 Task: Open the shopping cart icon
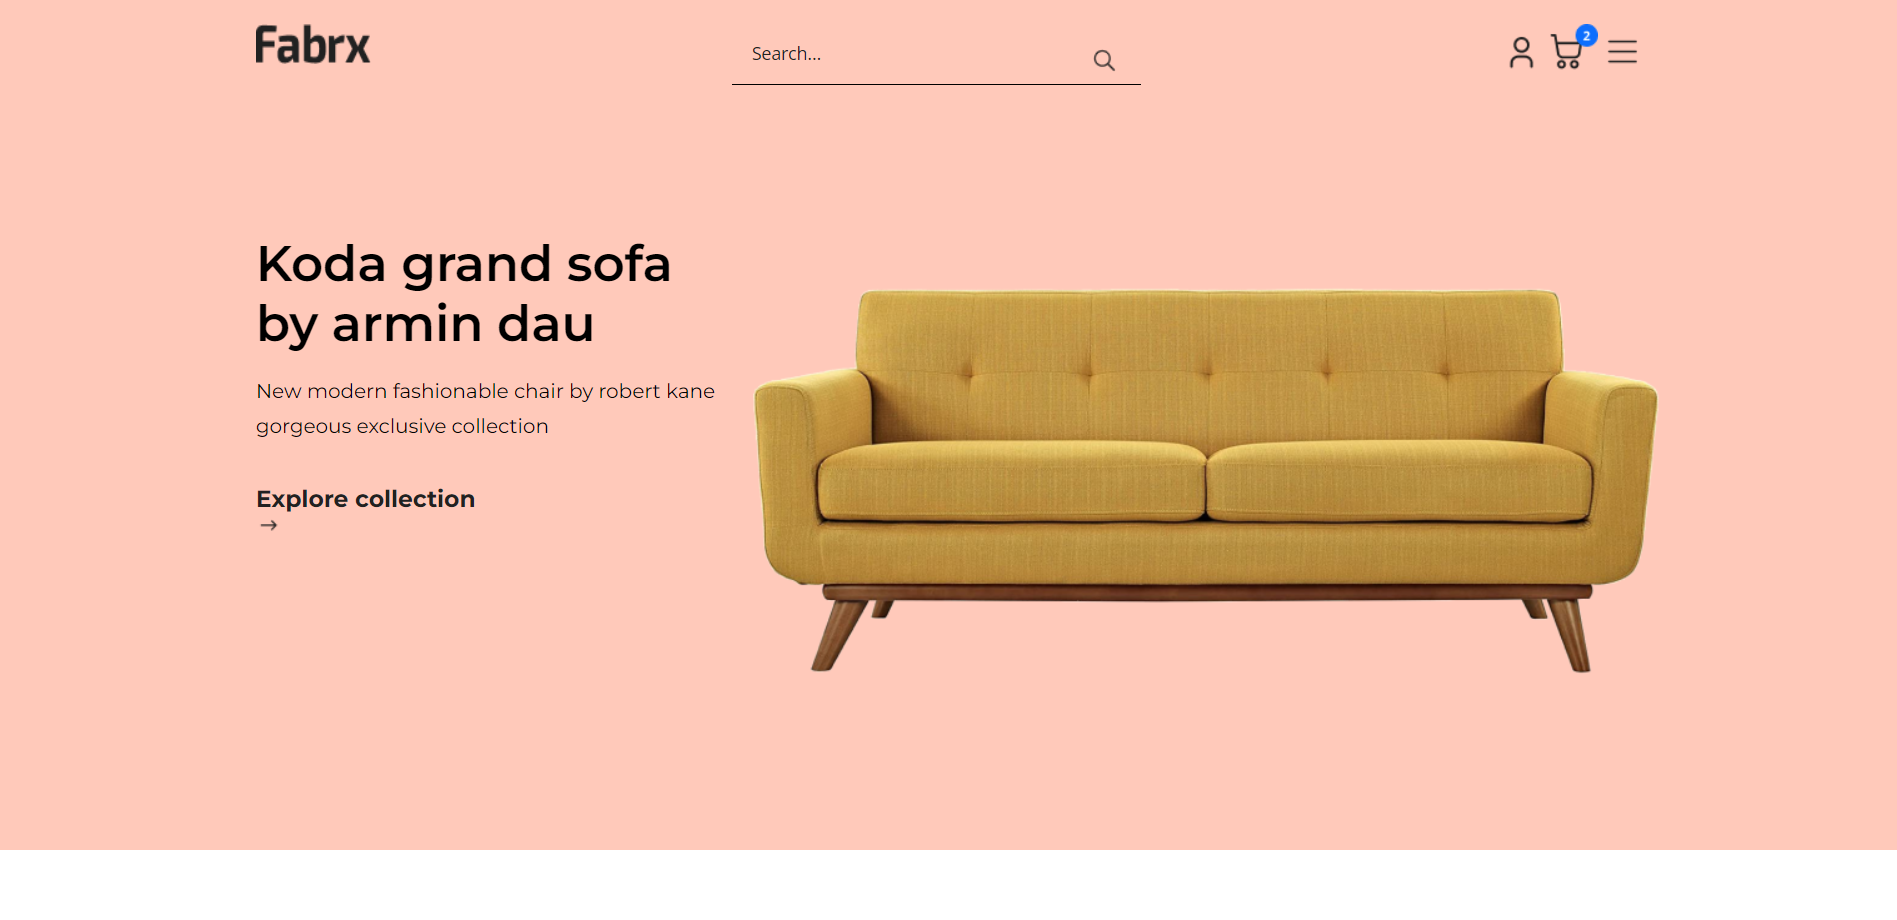(1566, 52)
